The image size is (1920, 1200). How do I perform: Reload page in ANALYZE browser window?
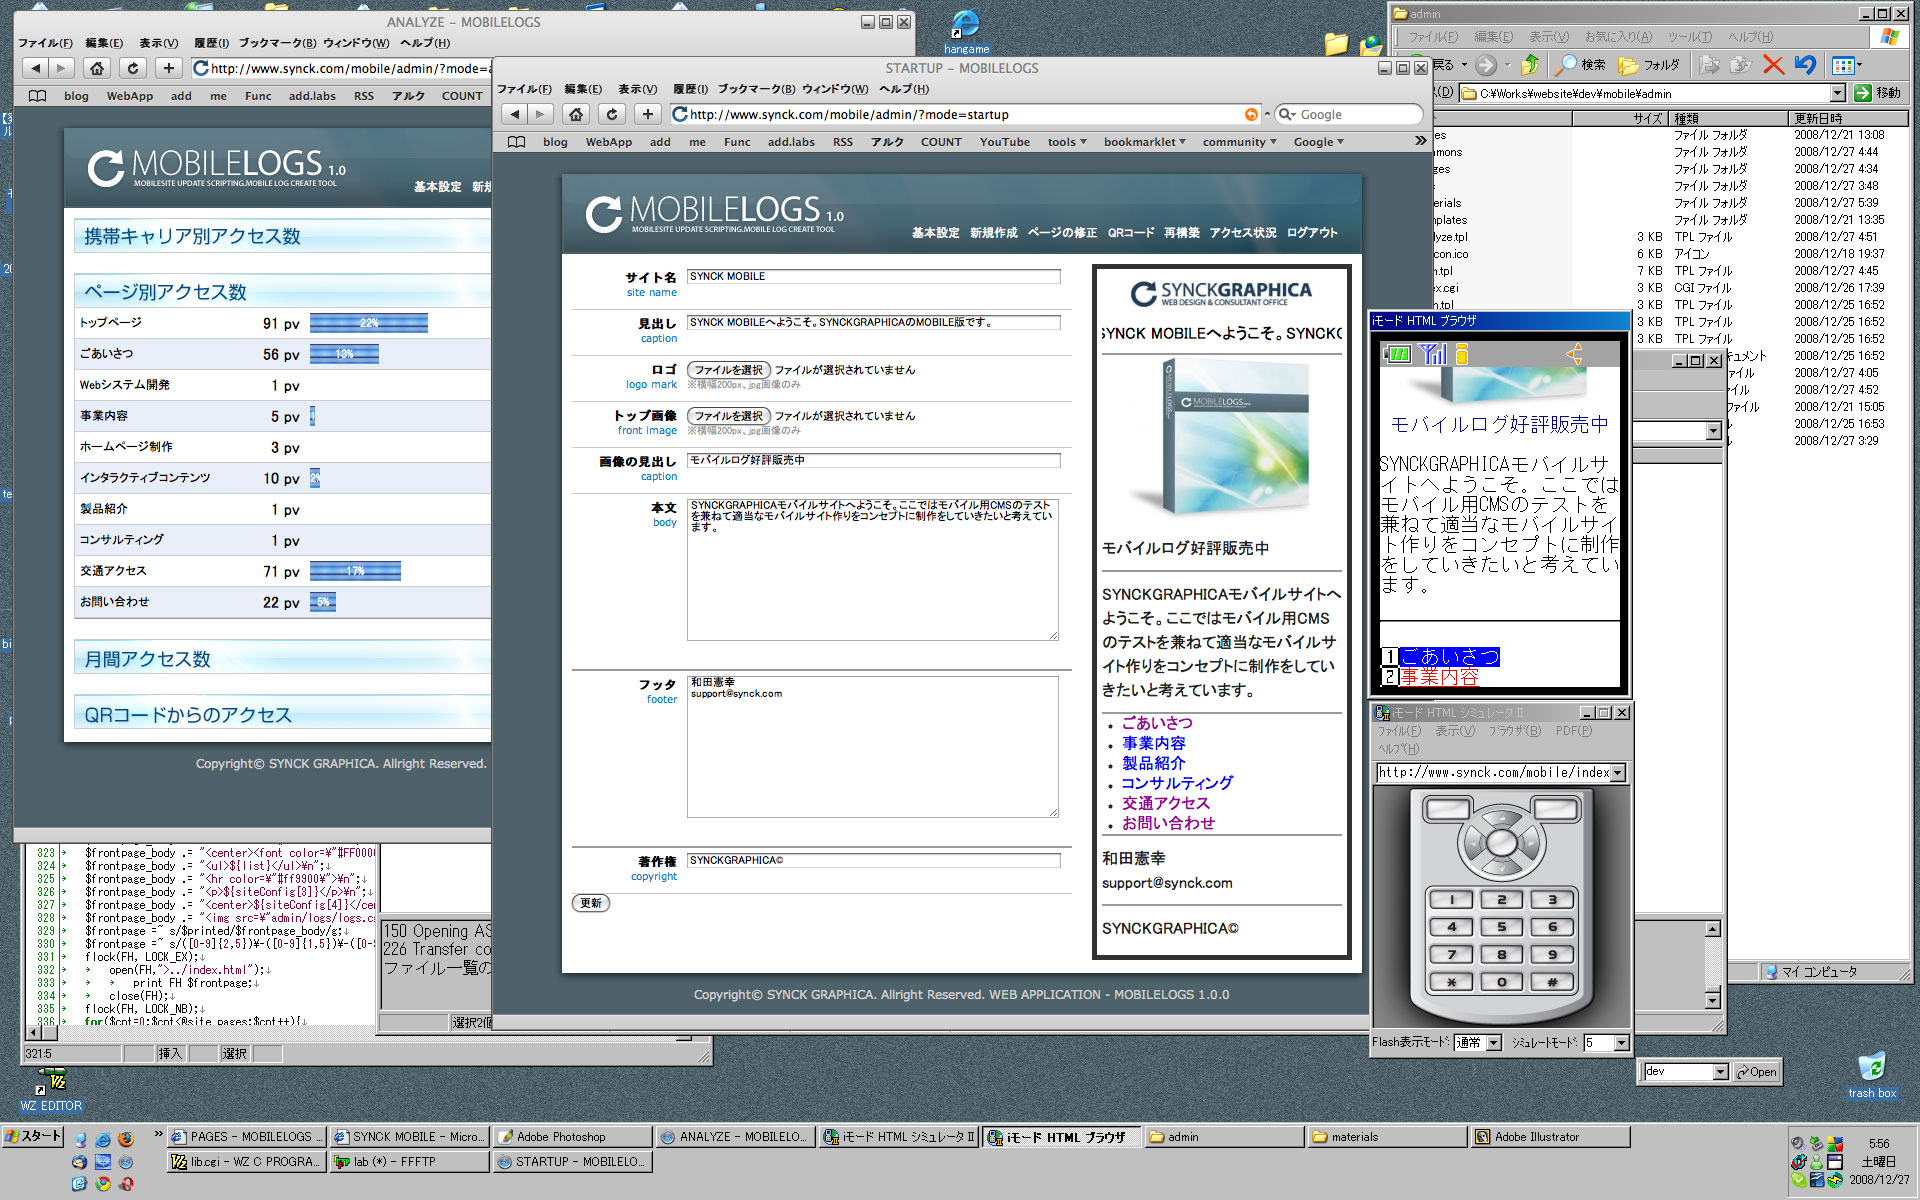point(133,68)
